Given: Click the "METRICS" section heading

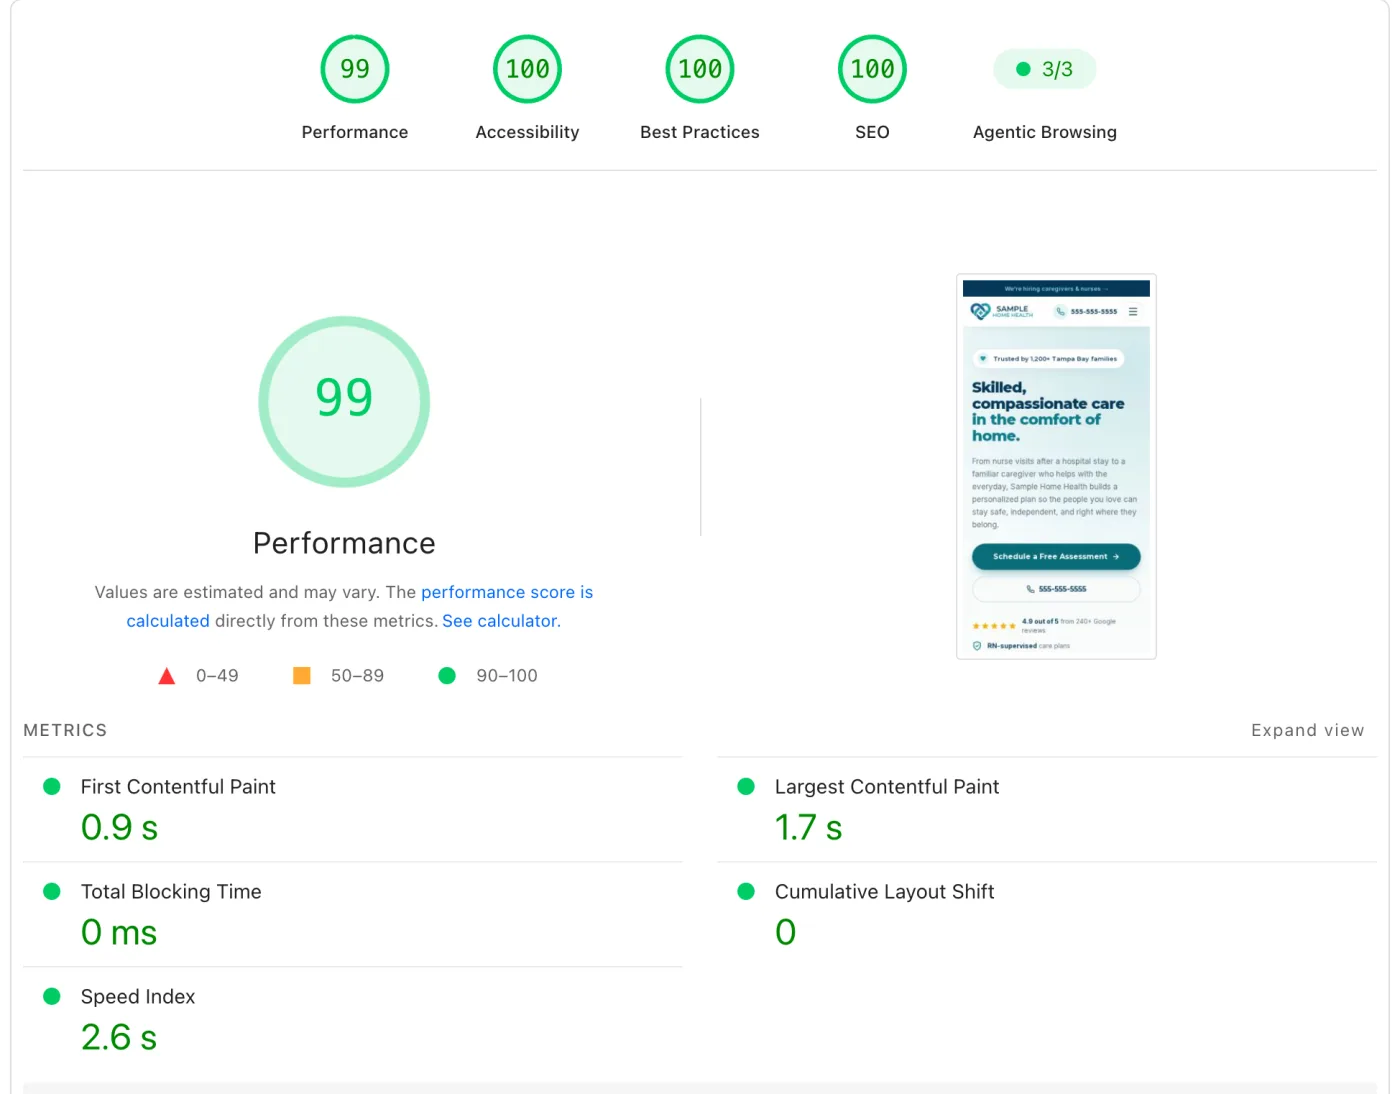Looking at the screenshot, I should pos(65,730).
